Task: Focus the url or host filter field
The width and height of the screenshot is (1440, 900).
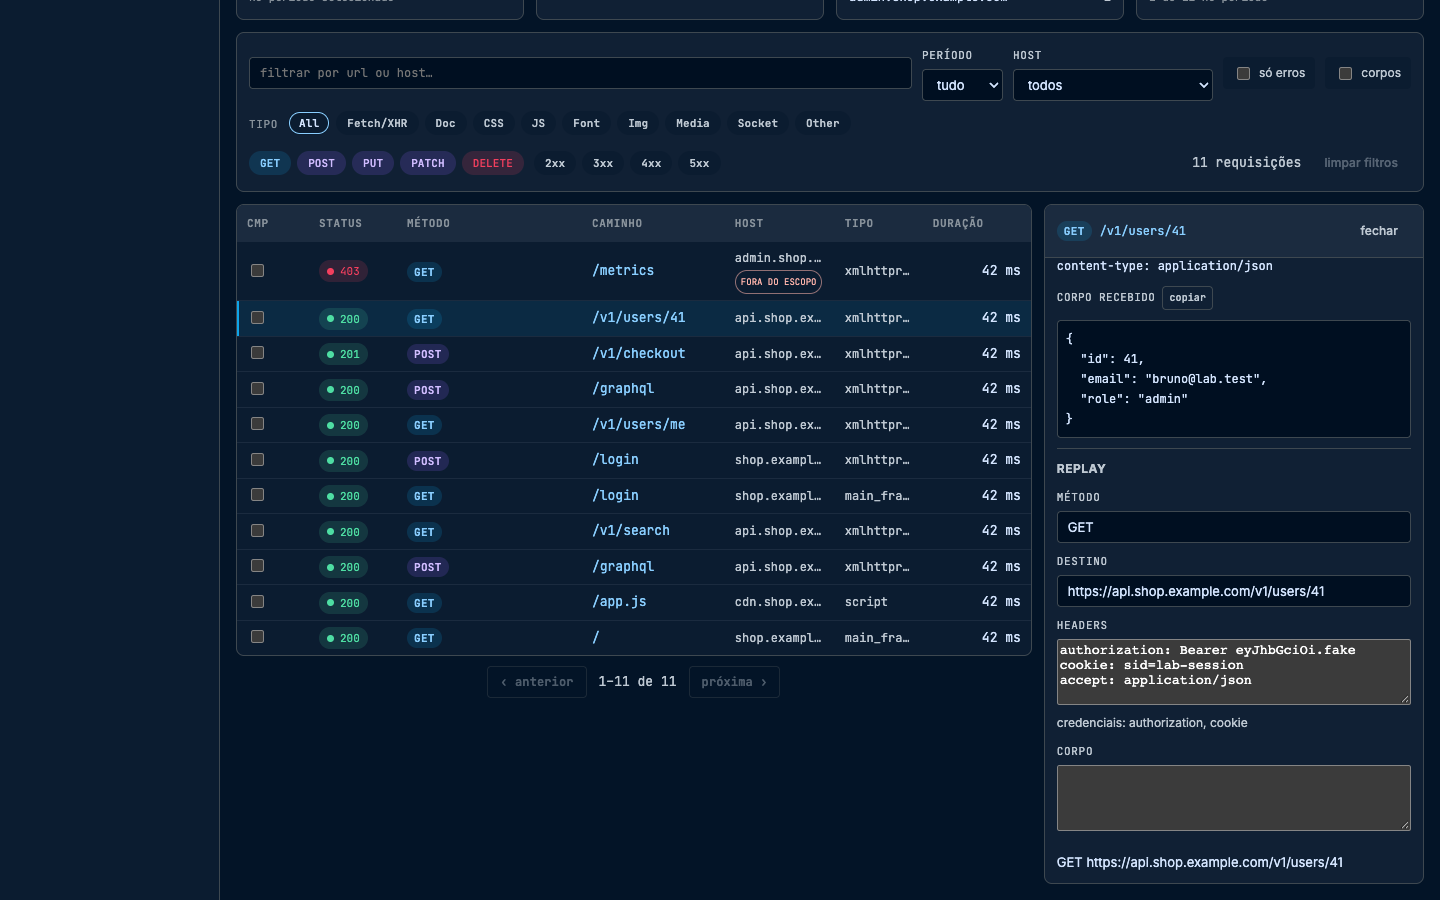Action: [580, 73]
